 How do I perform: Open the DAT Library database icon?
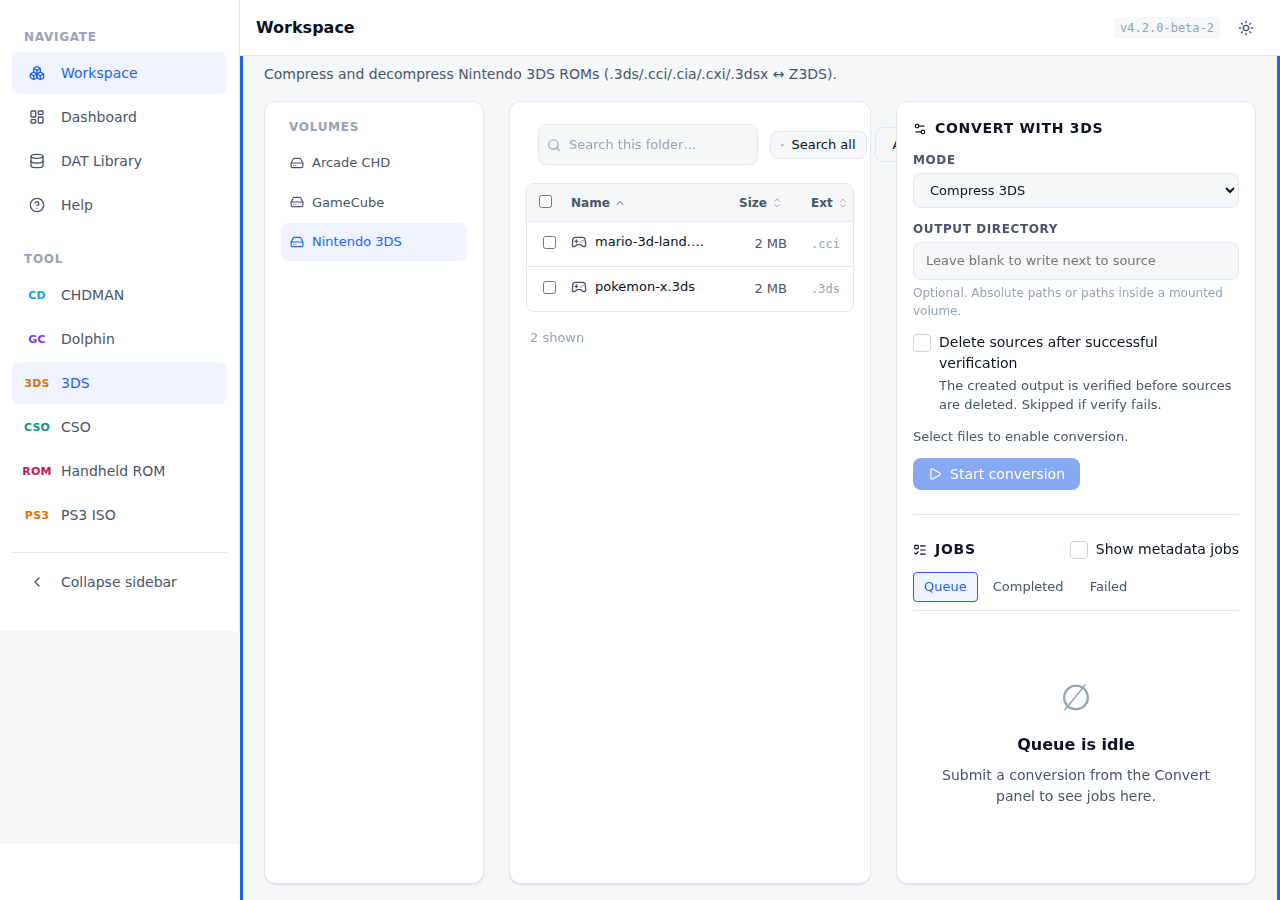37,161
